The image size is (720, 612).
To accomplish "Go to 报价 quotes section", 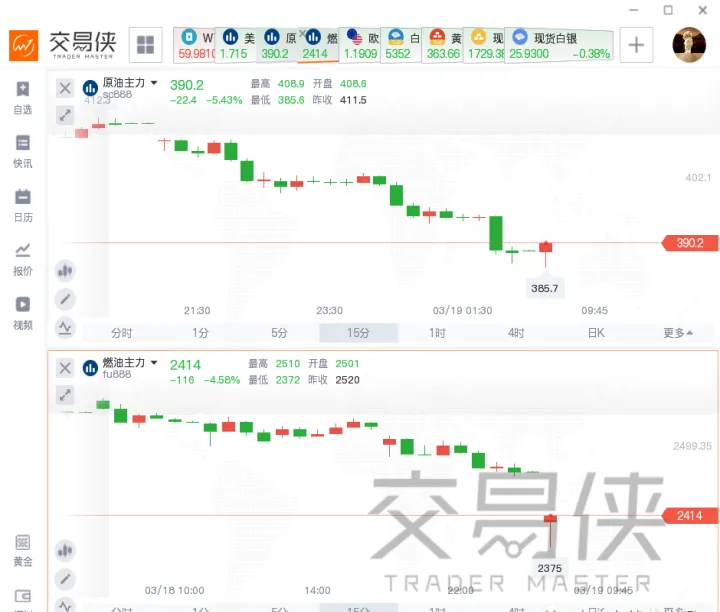I will (22, 259).
